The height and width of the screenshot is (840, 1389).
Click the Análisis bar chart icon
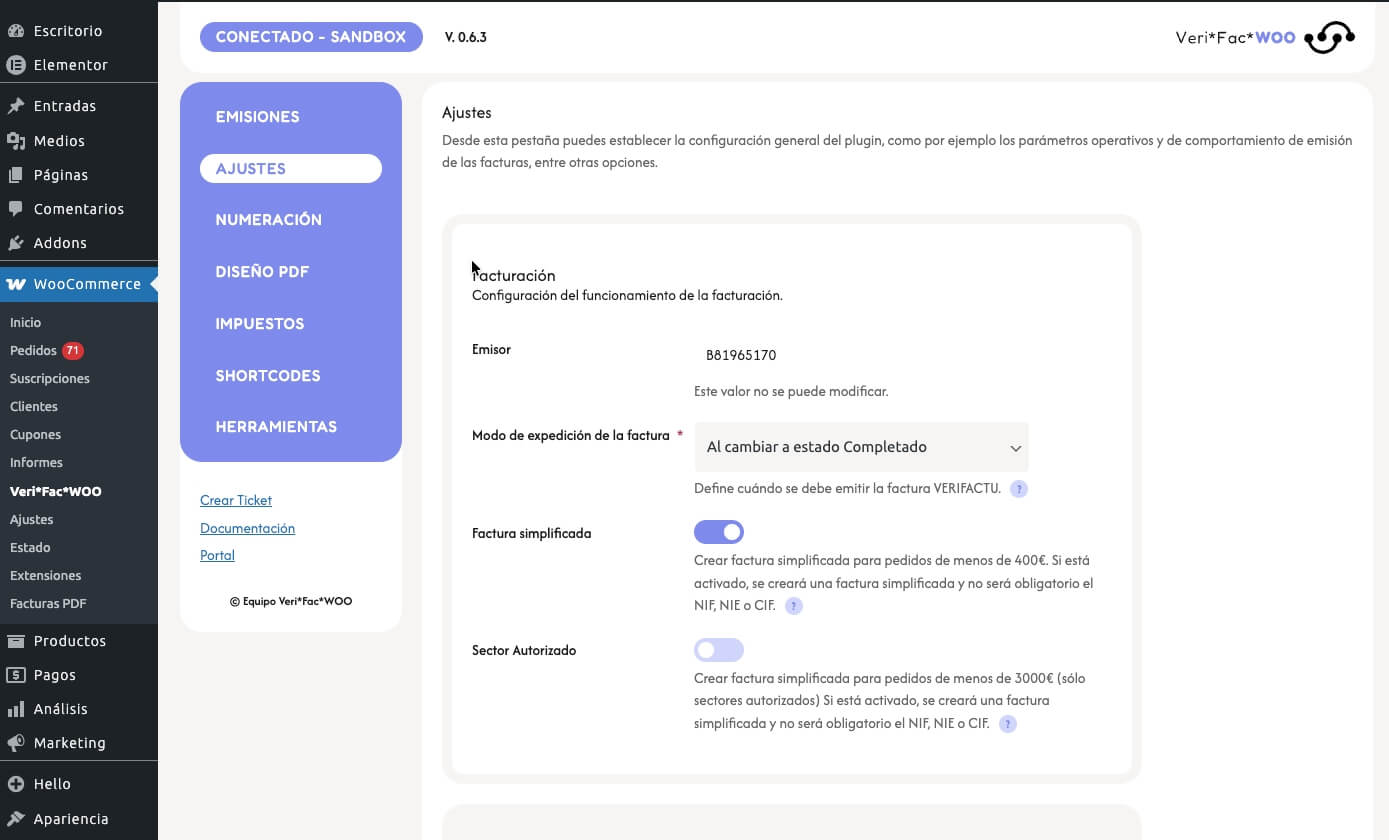coord(16,709)
